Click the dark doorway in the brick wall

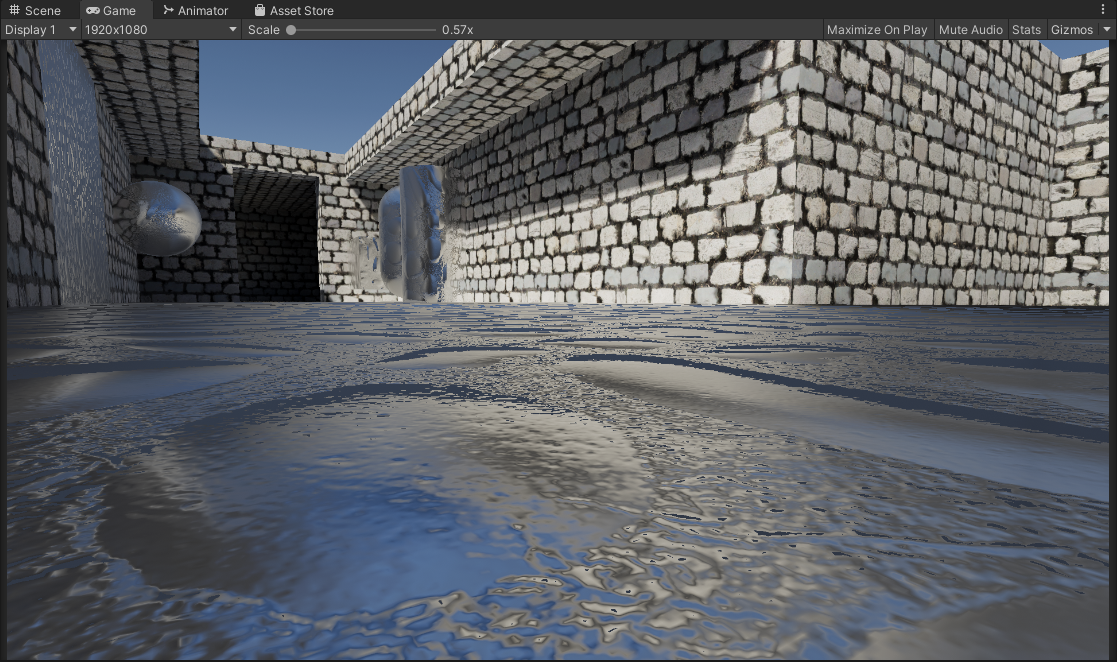[276, 236]
